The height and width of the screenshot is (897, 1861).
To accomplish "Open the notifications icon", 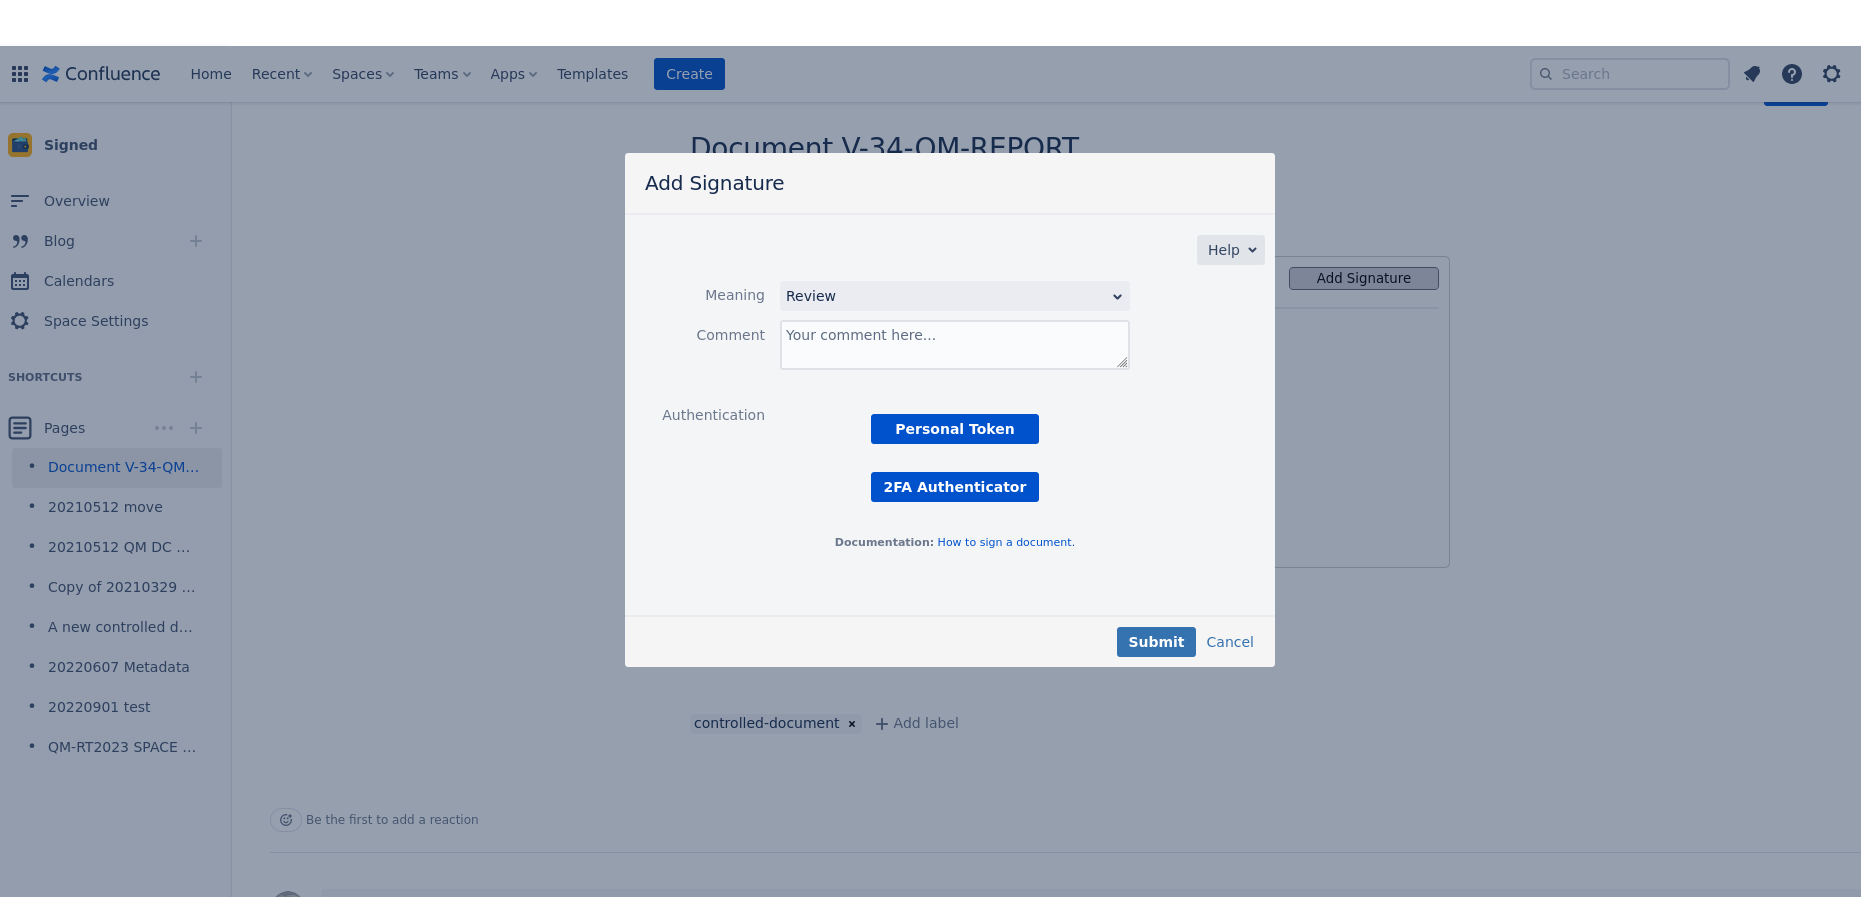I will point(1752,74).
